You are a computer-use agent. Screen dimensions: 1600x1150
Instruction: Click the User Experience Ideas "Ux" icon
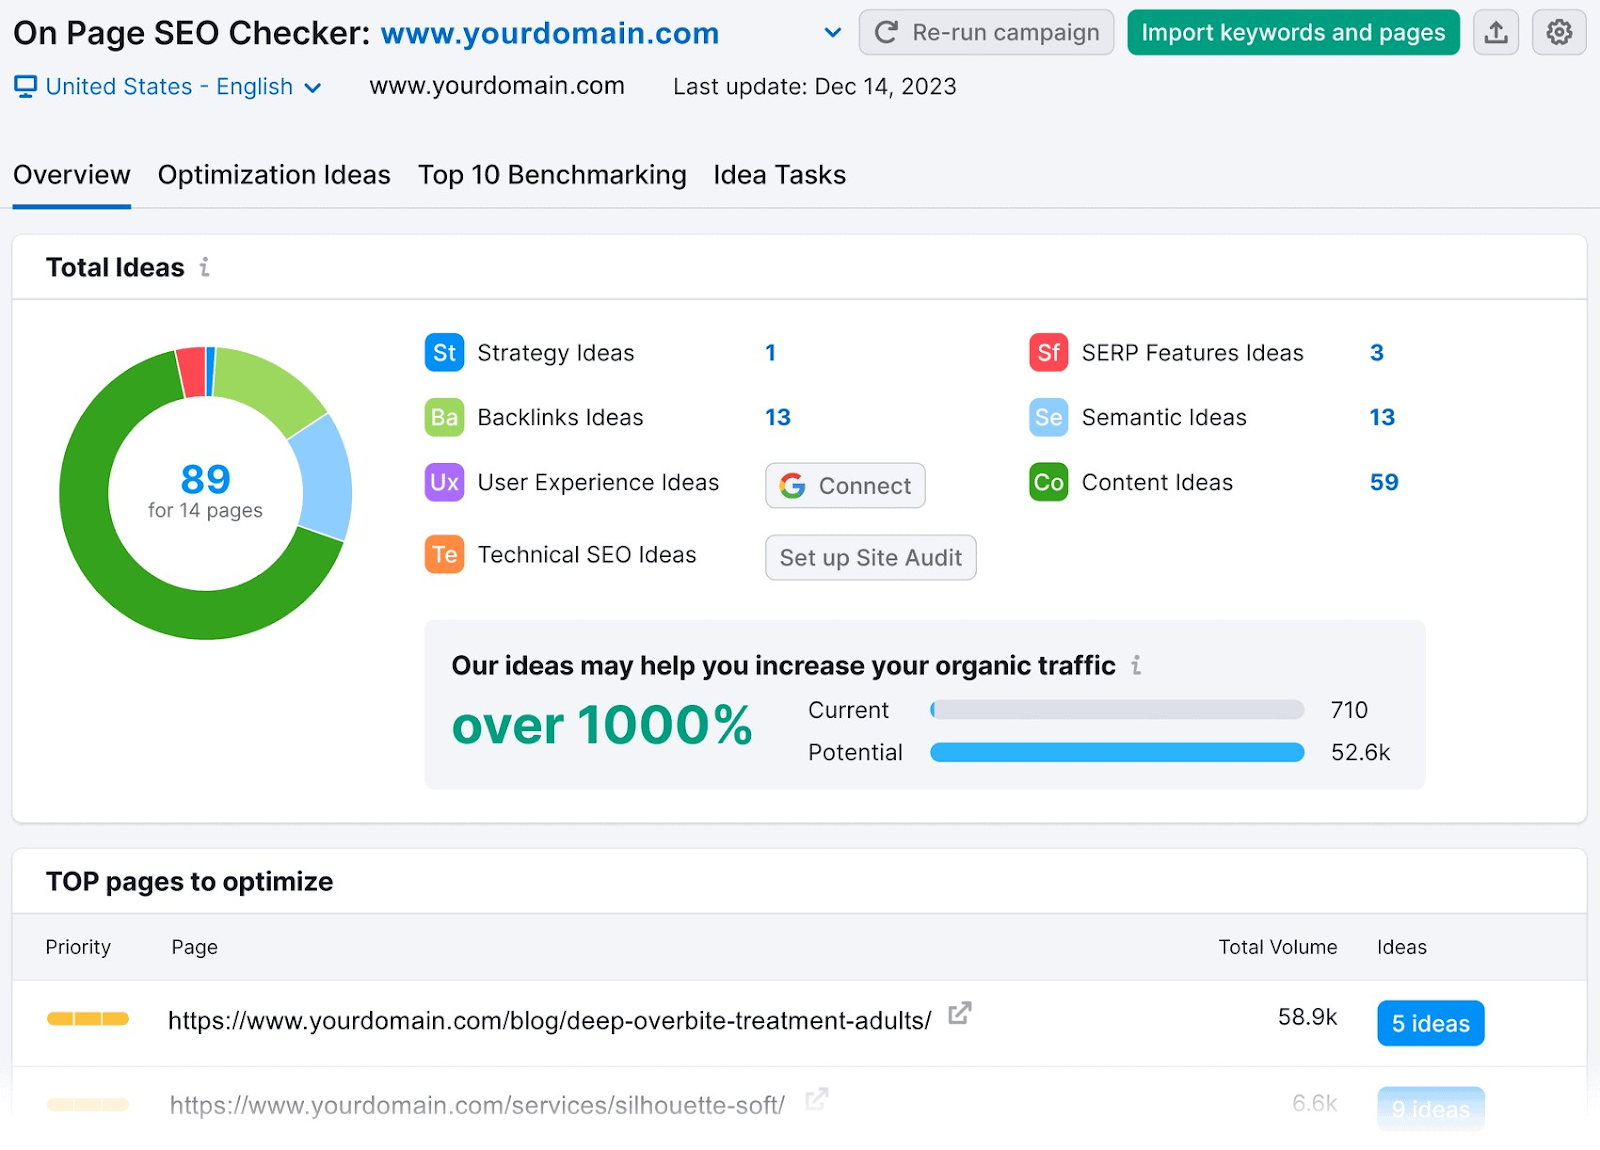(x=444, y=482)
